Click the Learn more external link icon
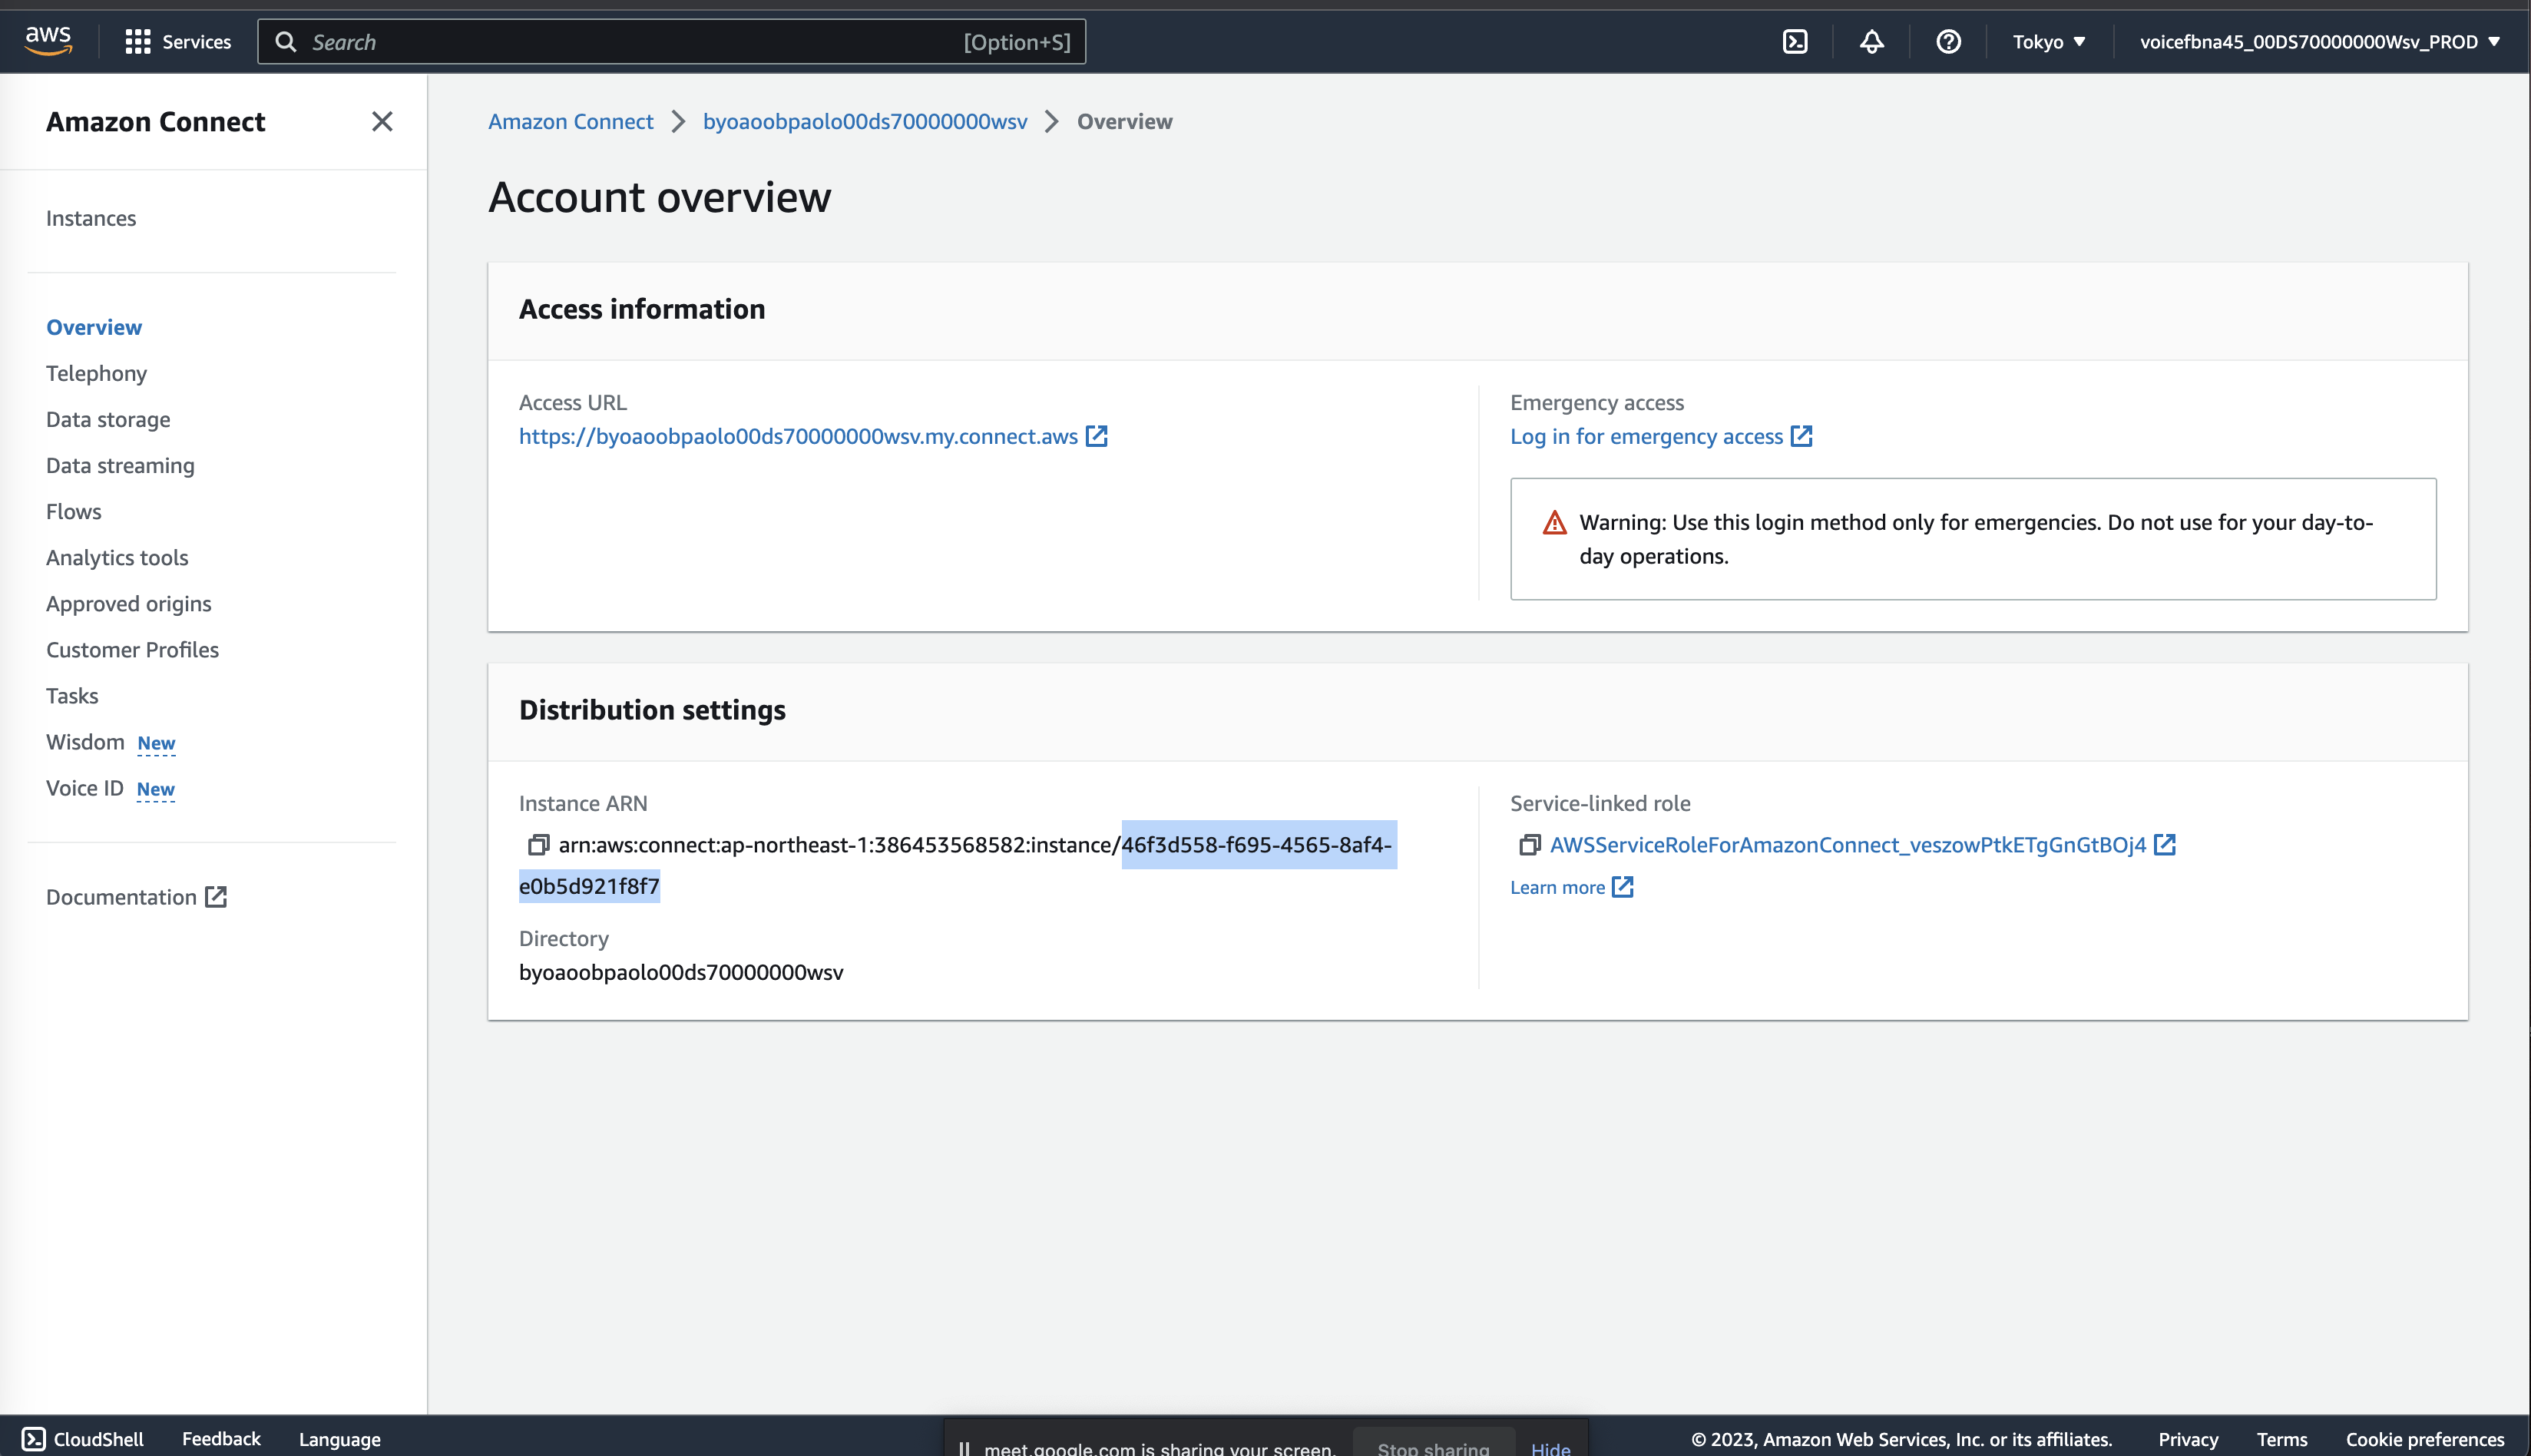Image resolution: width=2531 pixels, height=1456 pixels. 1623,887
